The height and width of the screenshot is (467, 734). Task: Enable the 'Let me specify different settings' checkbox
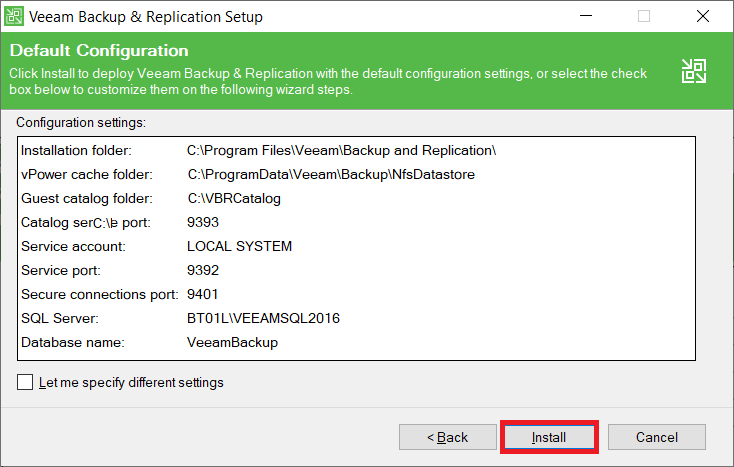pos(25,383)
